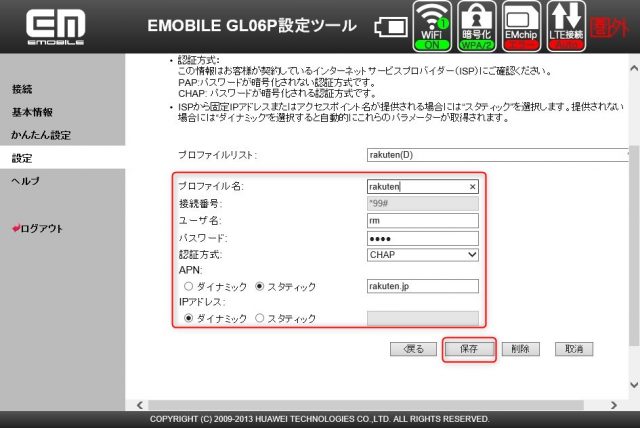The width and height of the screenshot is (640, 428).
Task: Click the horizontal scrollbar right arrow
Action: [614, 405]
